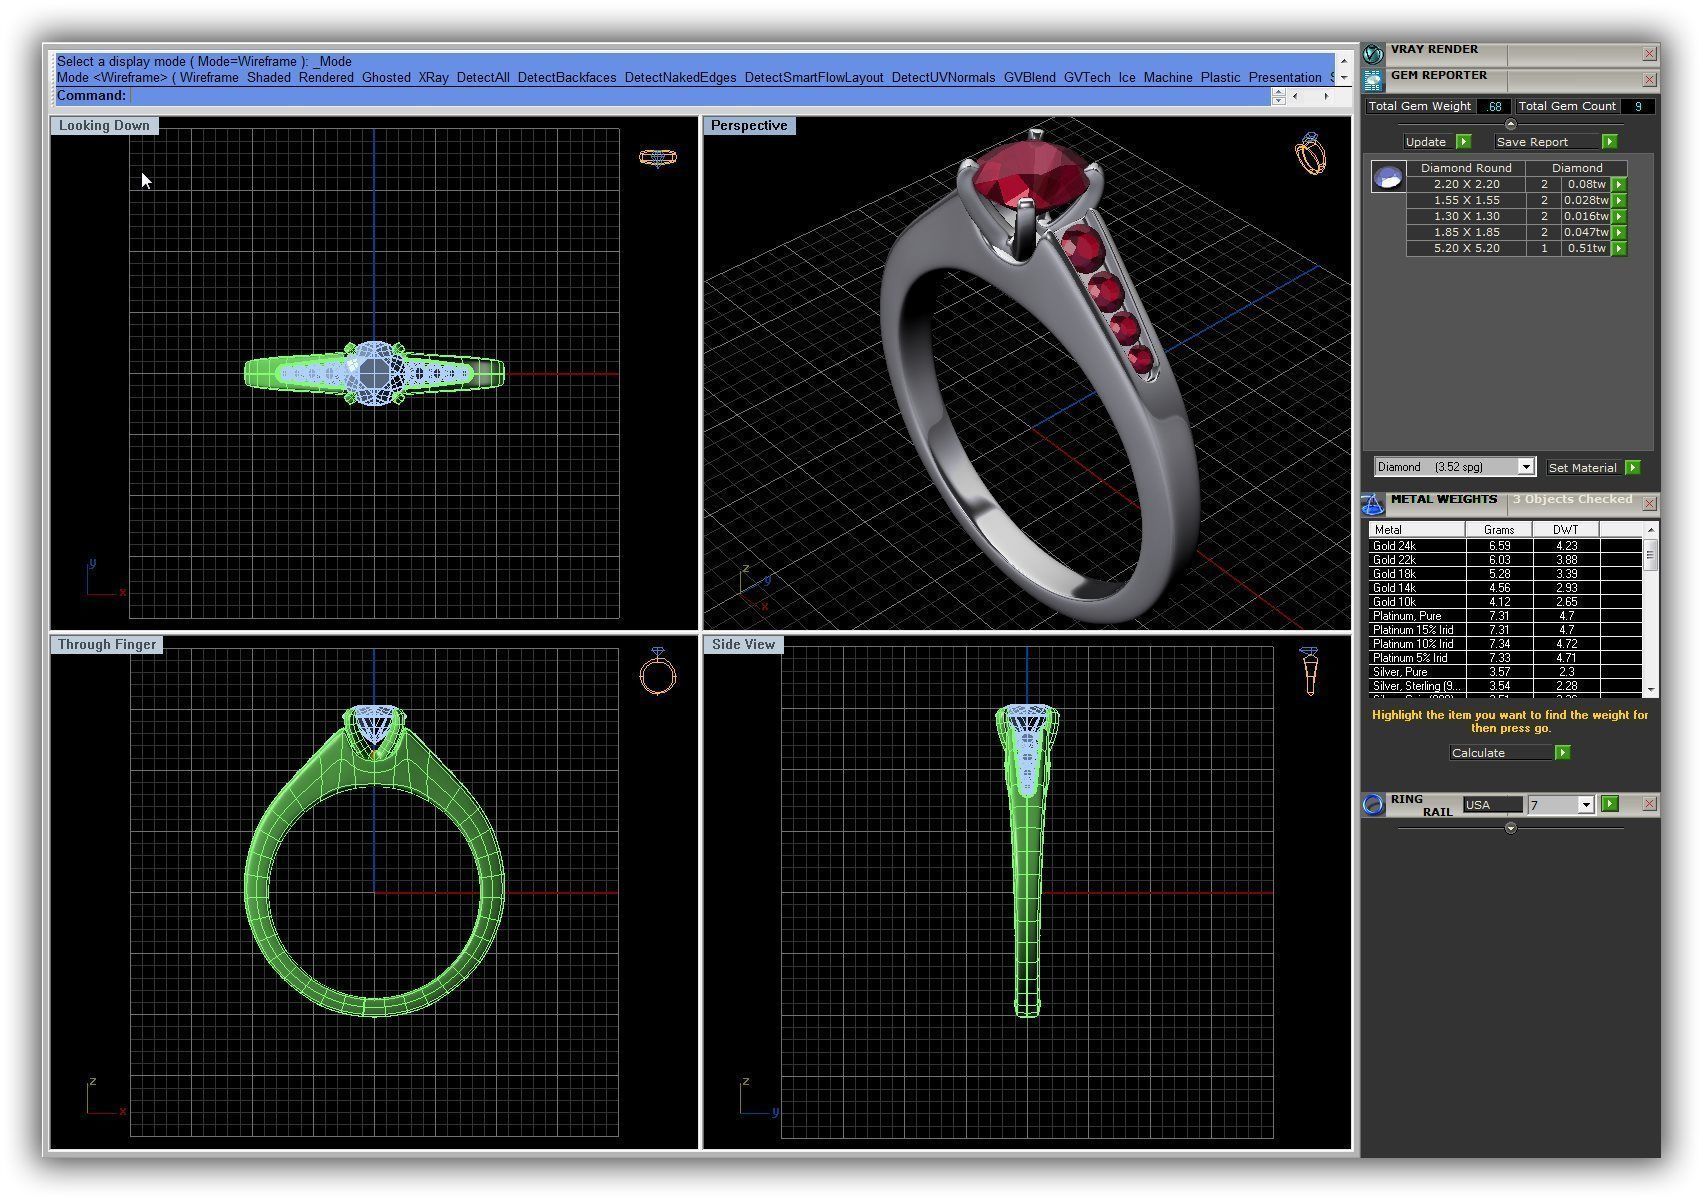This screenshot has height=1200, width=1703.
Task: Click the Metal Weights panel icon
Action: (1374, 503)
